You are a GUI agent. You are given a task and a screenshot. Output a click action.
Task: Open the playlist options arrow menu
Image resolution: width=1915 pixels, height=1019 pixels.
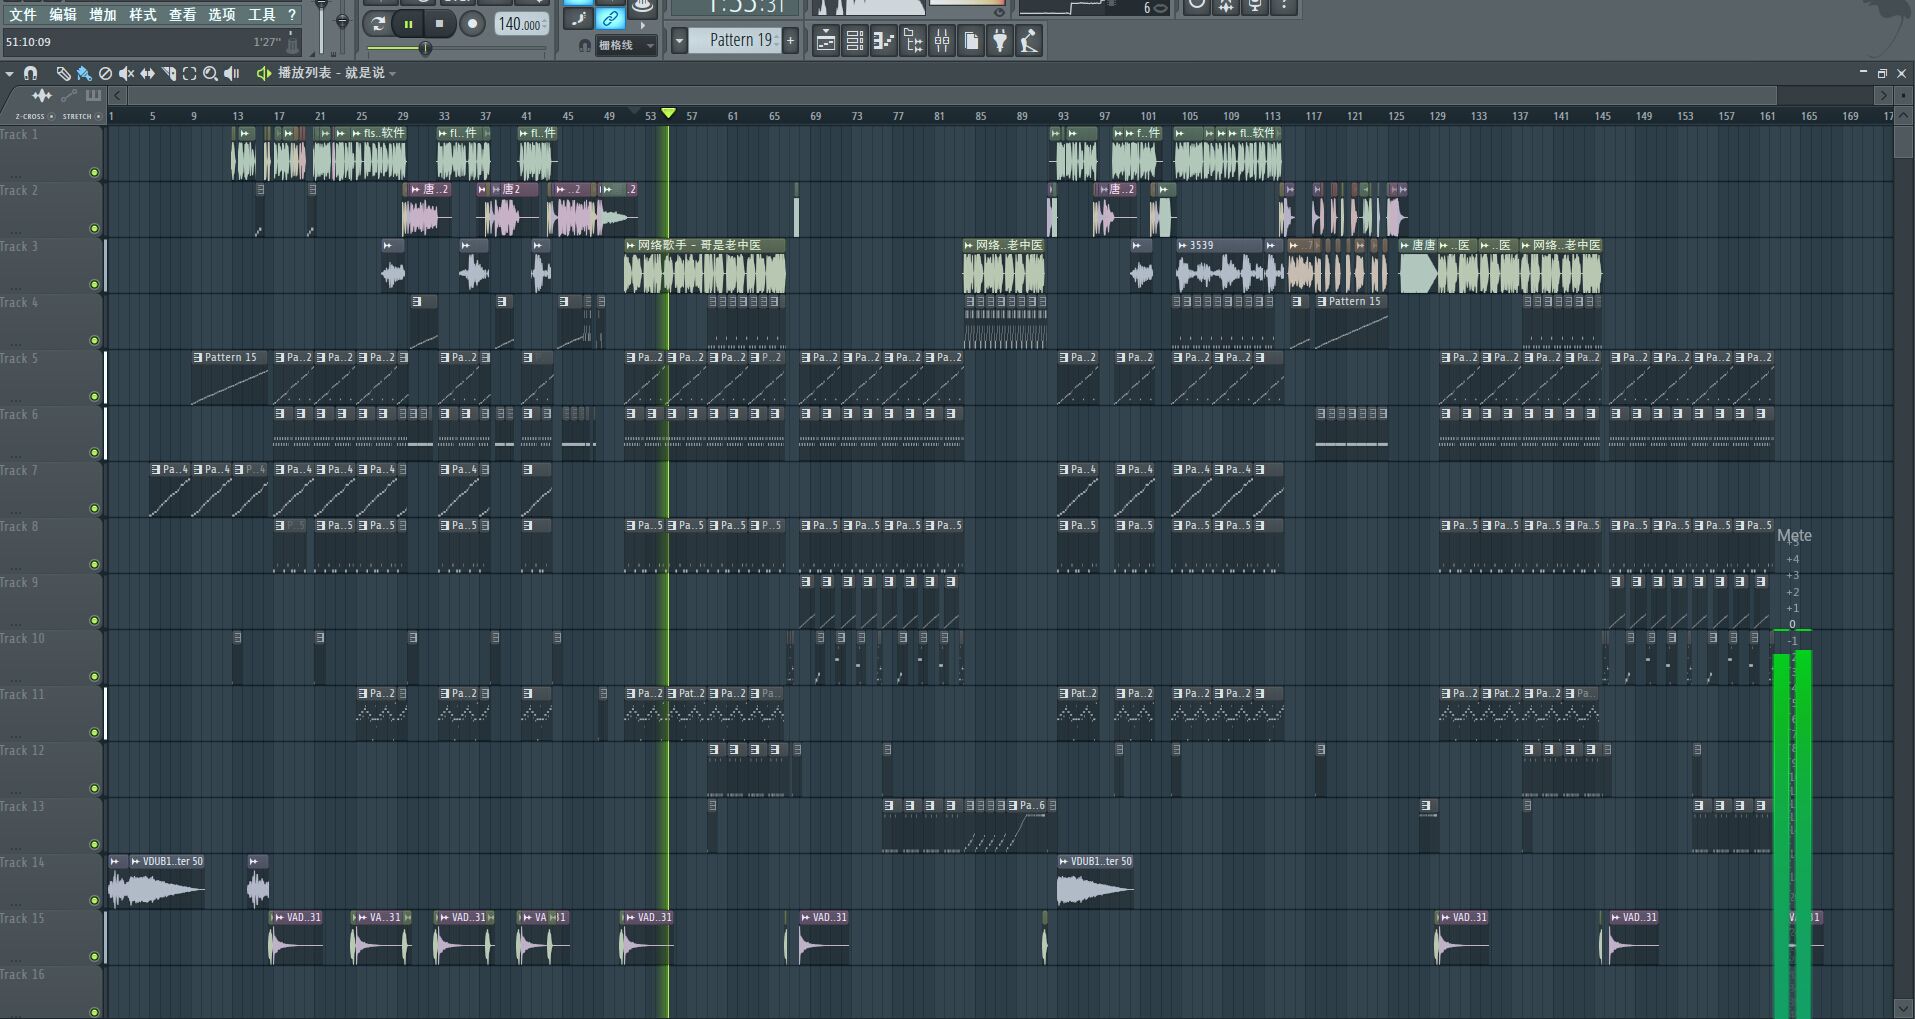point(9,73)
